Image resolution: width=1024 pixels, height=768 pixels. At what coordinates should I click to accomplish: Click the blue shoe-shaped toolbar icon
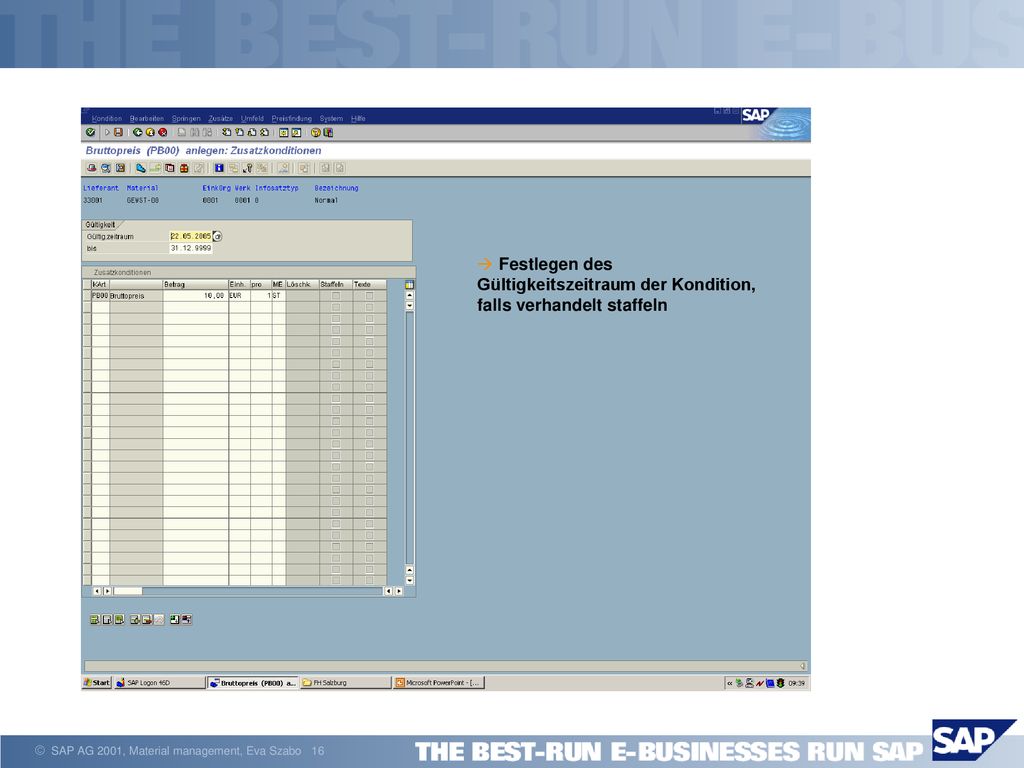coord(140,168)
